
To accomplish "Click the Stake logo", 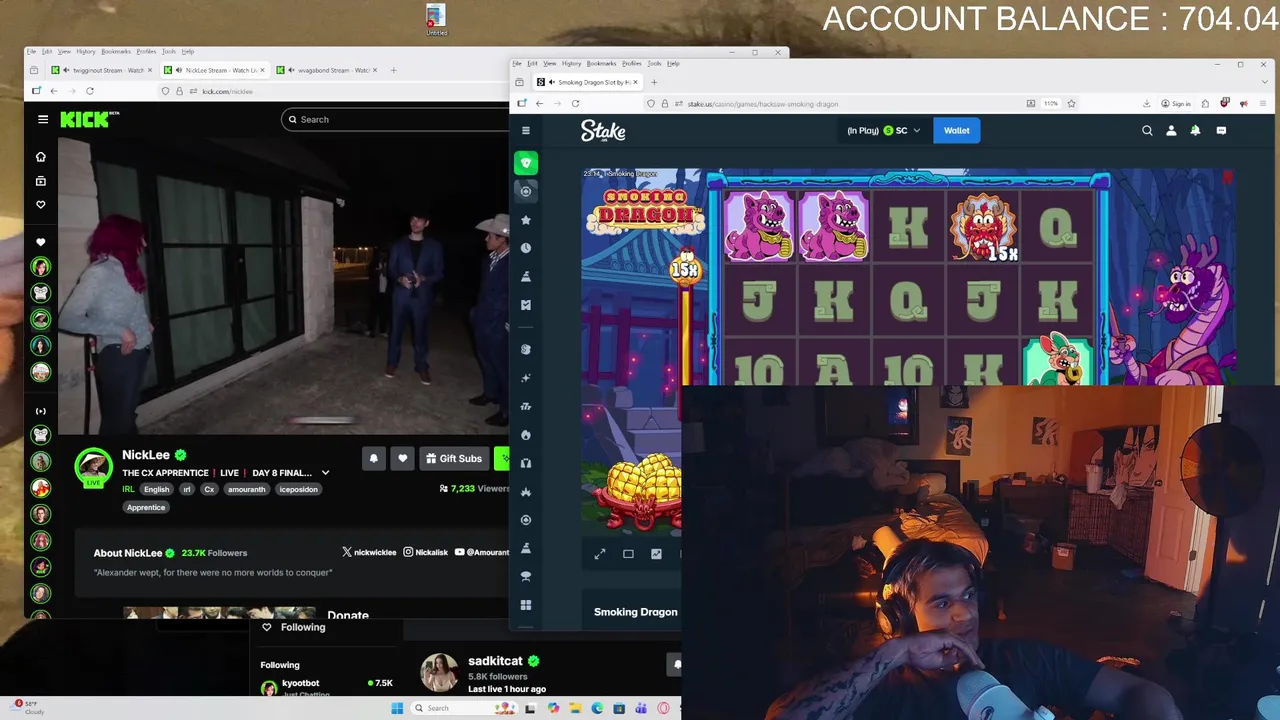I will [603, 131].
